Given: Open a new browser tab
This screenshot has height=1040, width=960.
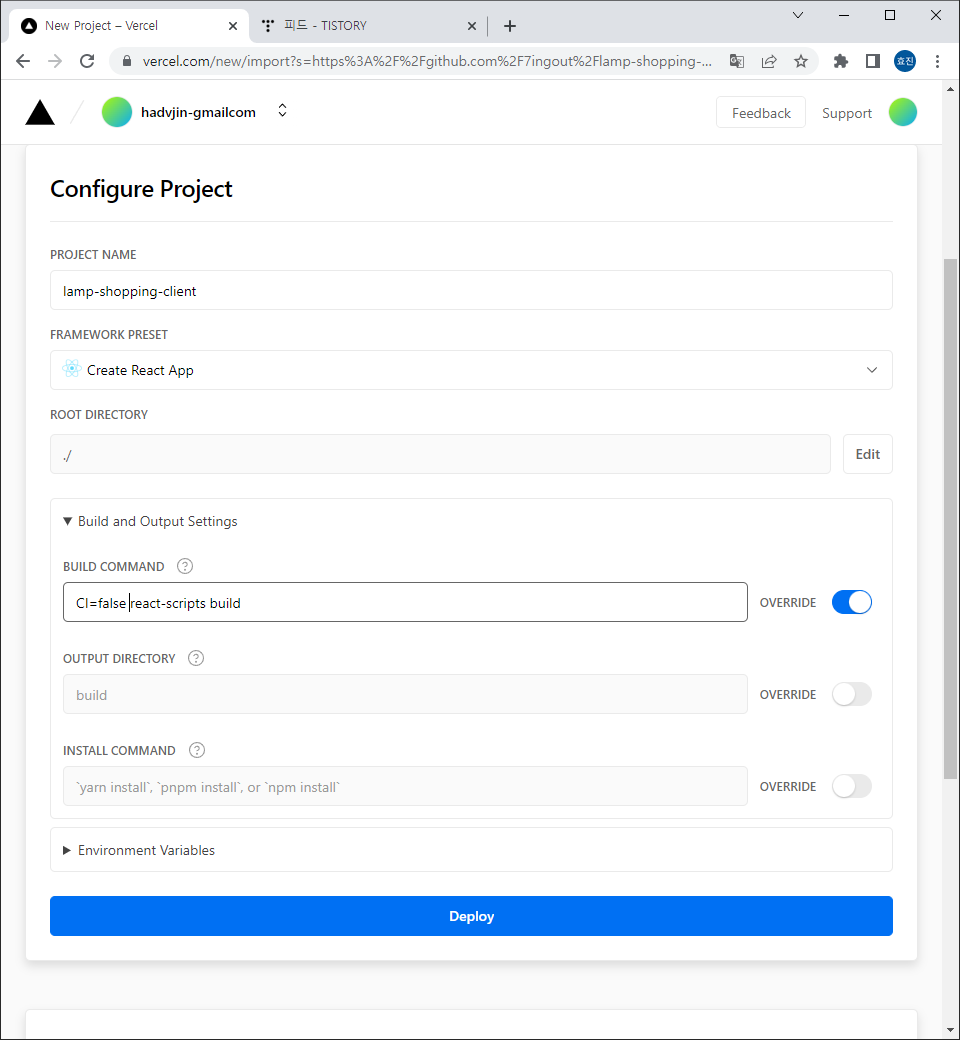Looking at the screenshot, I should (510, 26).
